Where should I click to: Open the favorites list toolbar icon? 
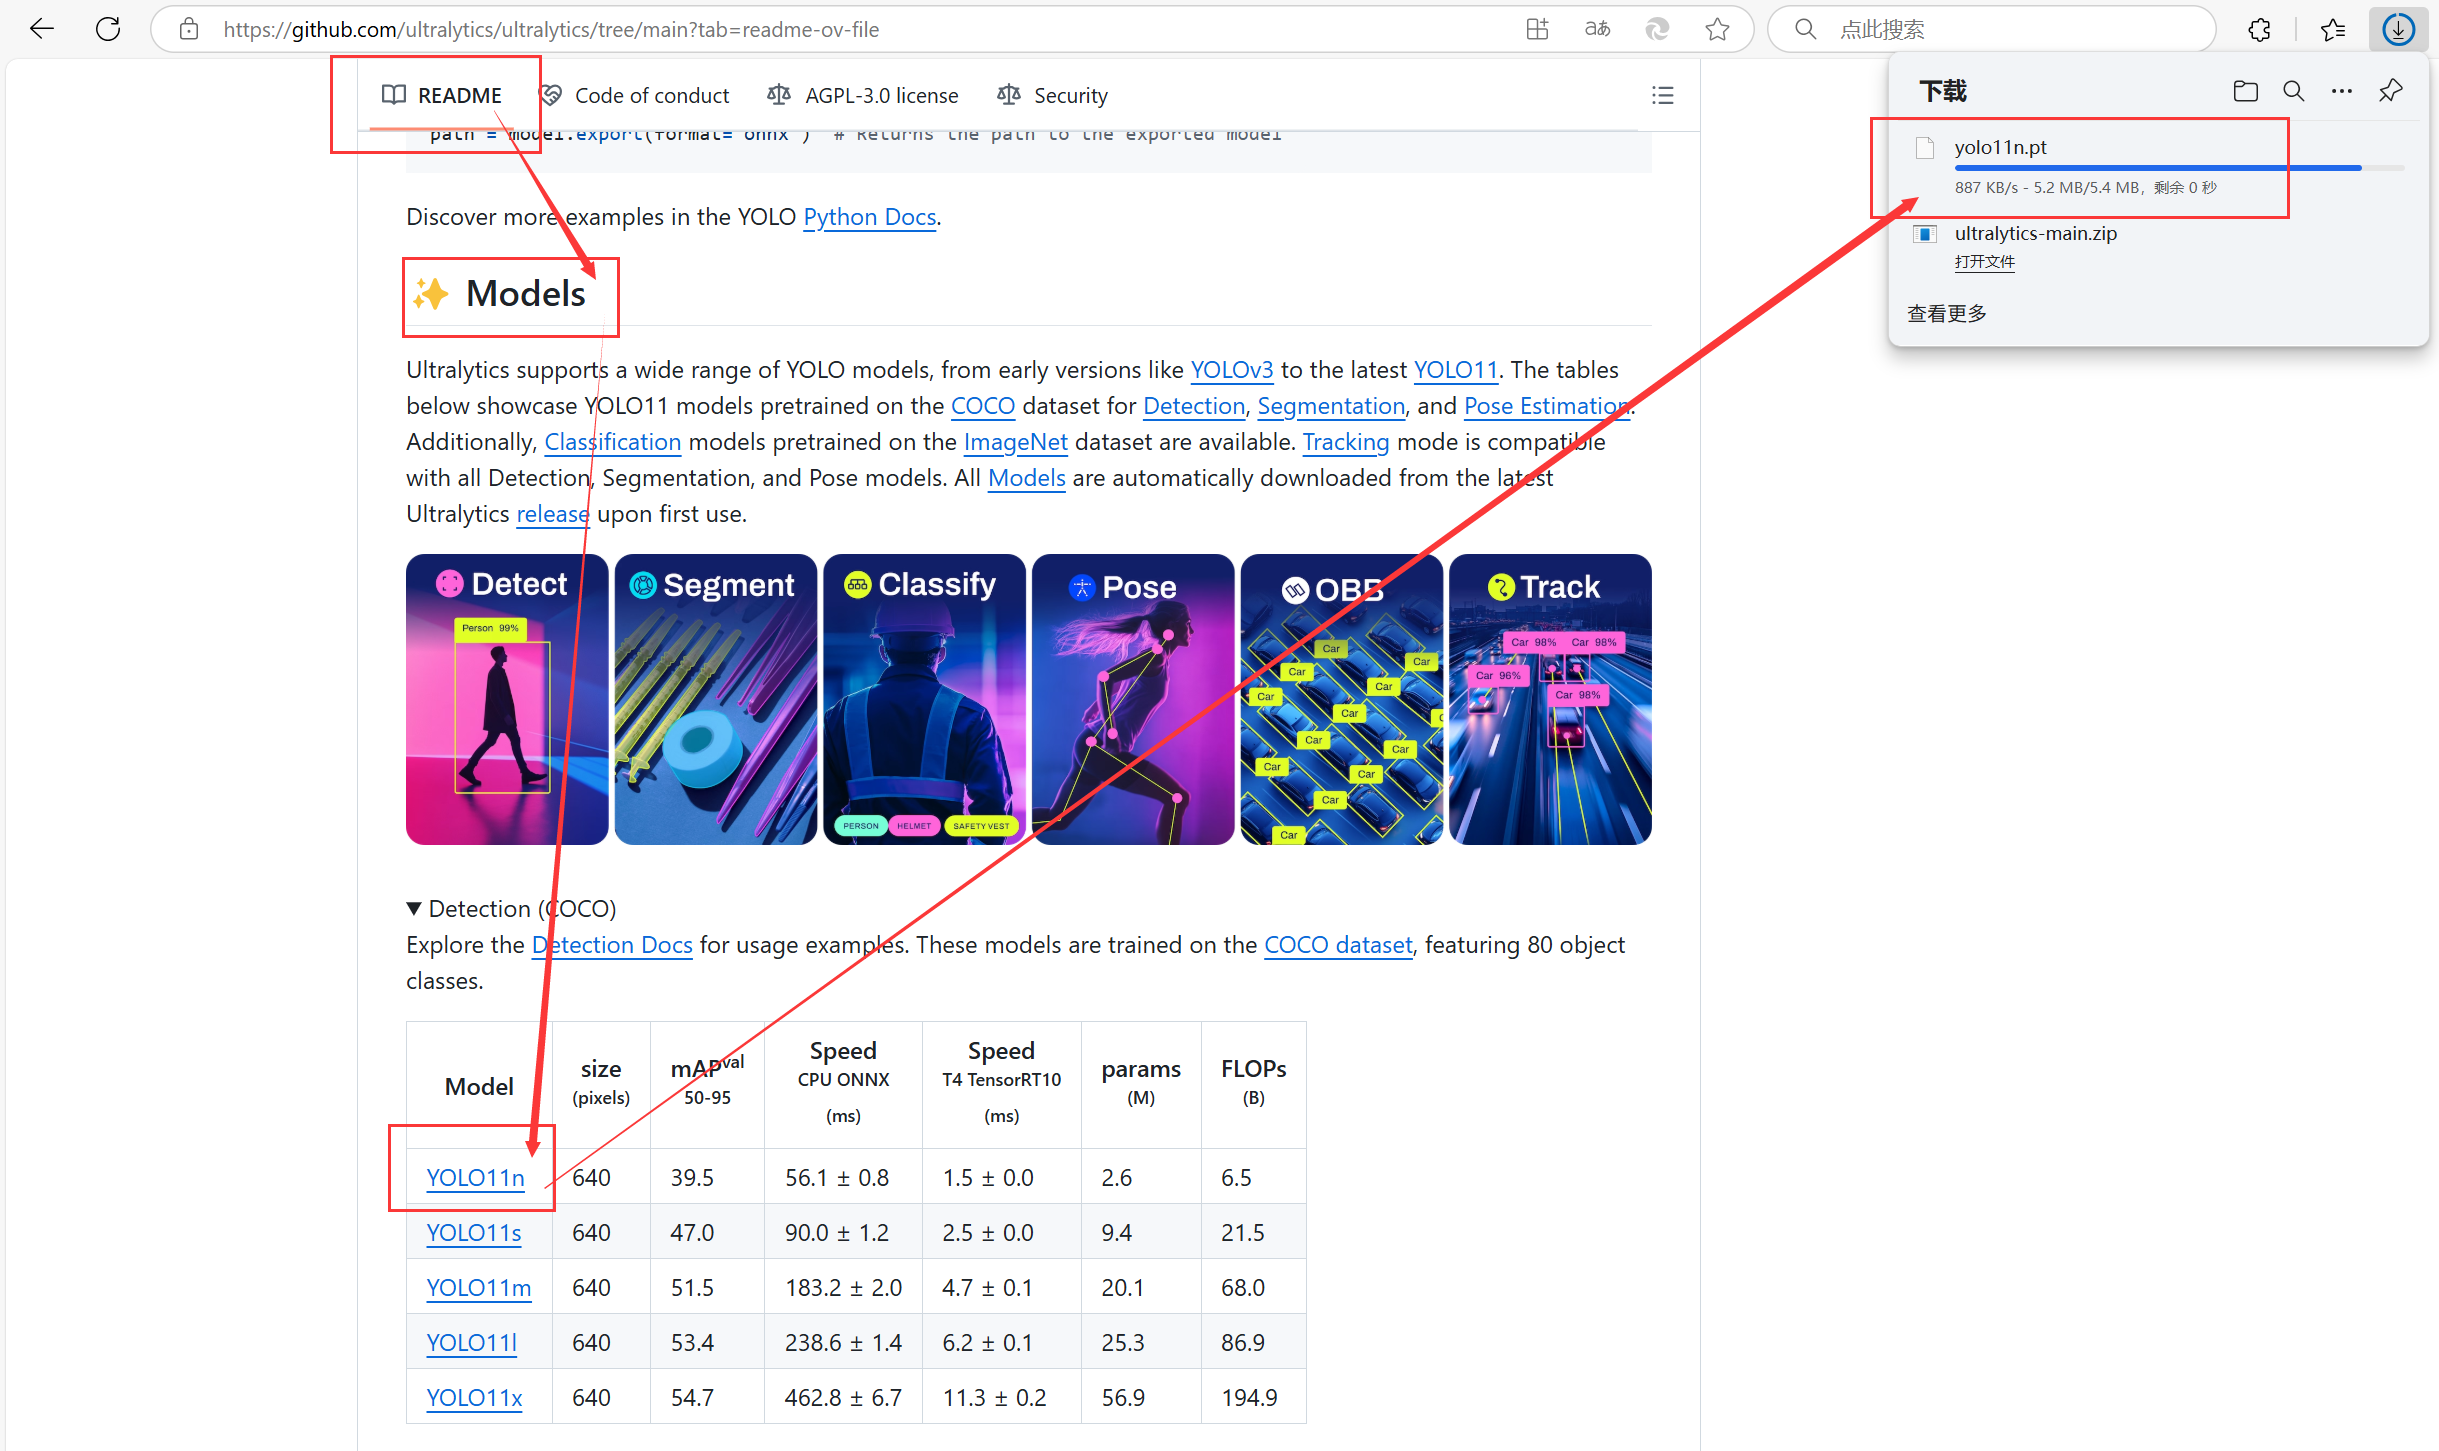tap(2333, 29)
